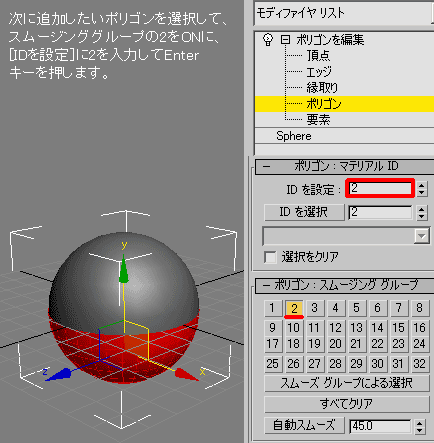Select the 要素 sub-object level

[x=318, y=120]
